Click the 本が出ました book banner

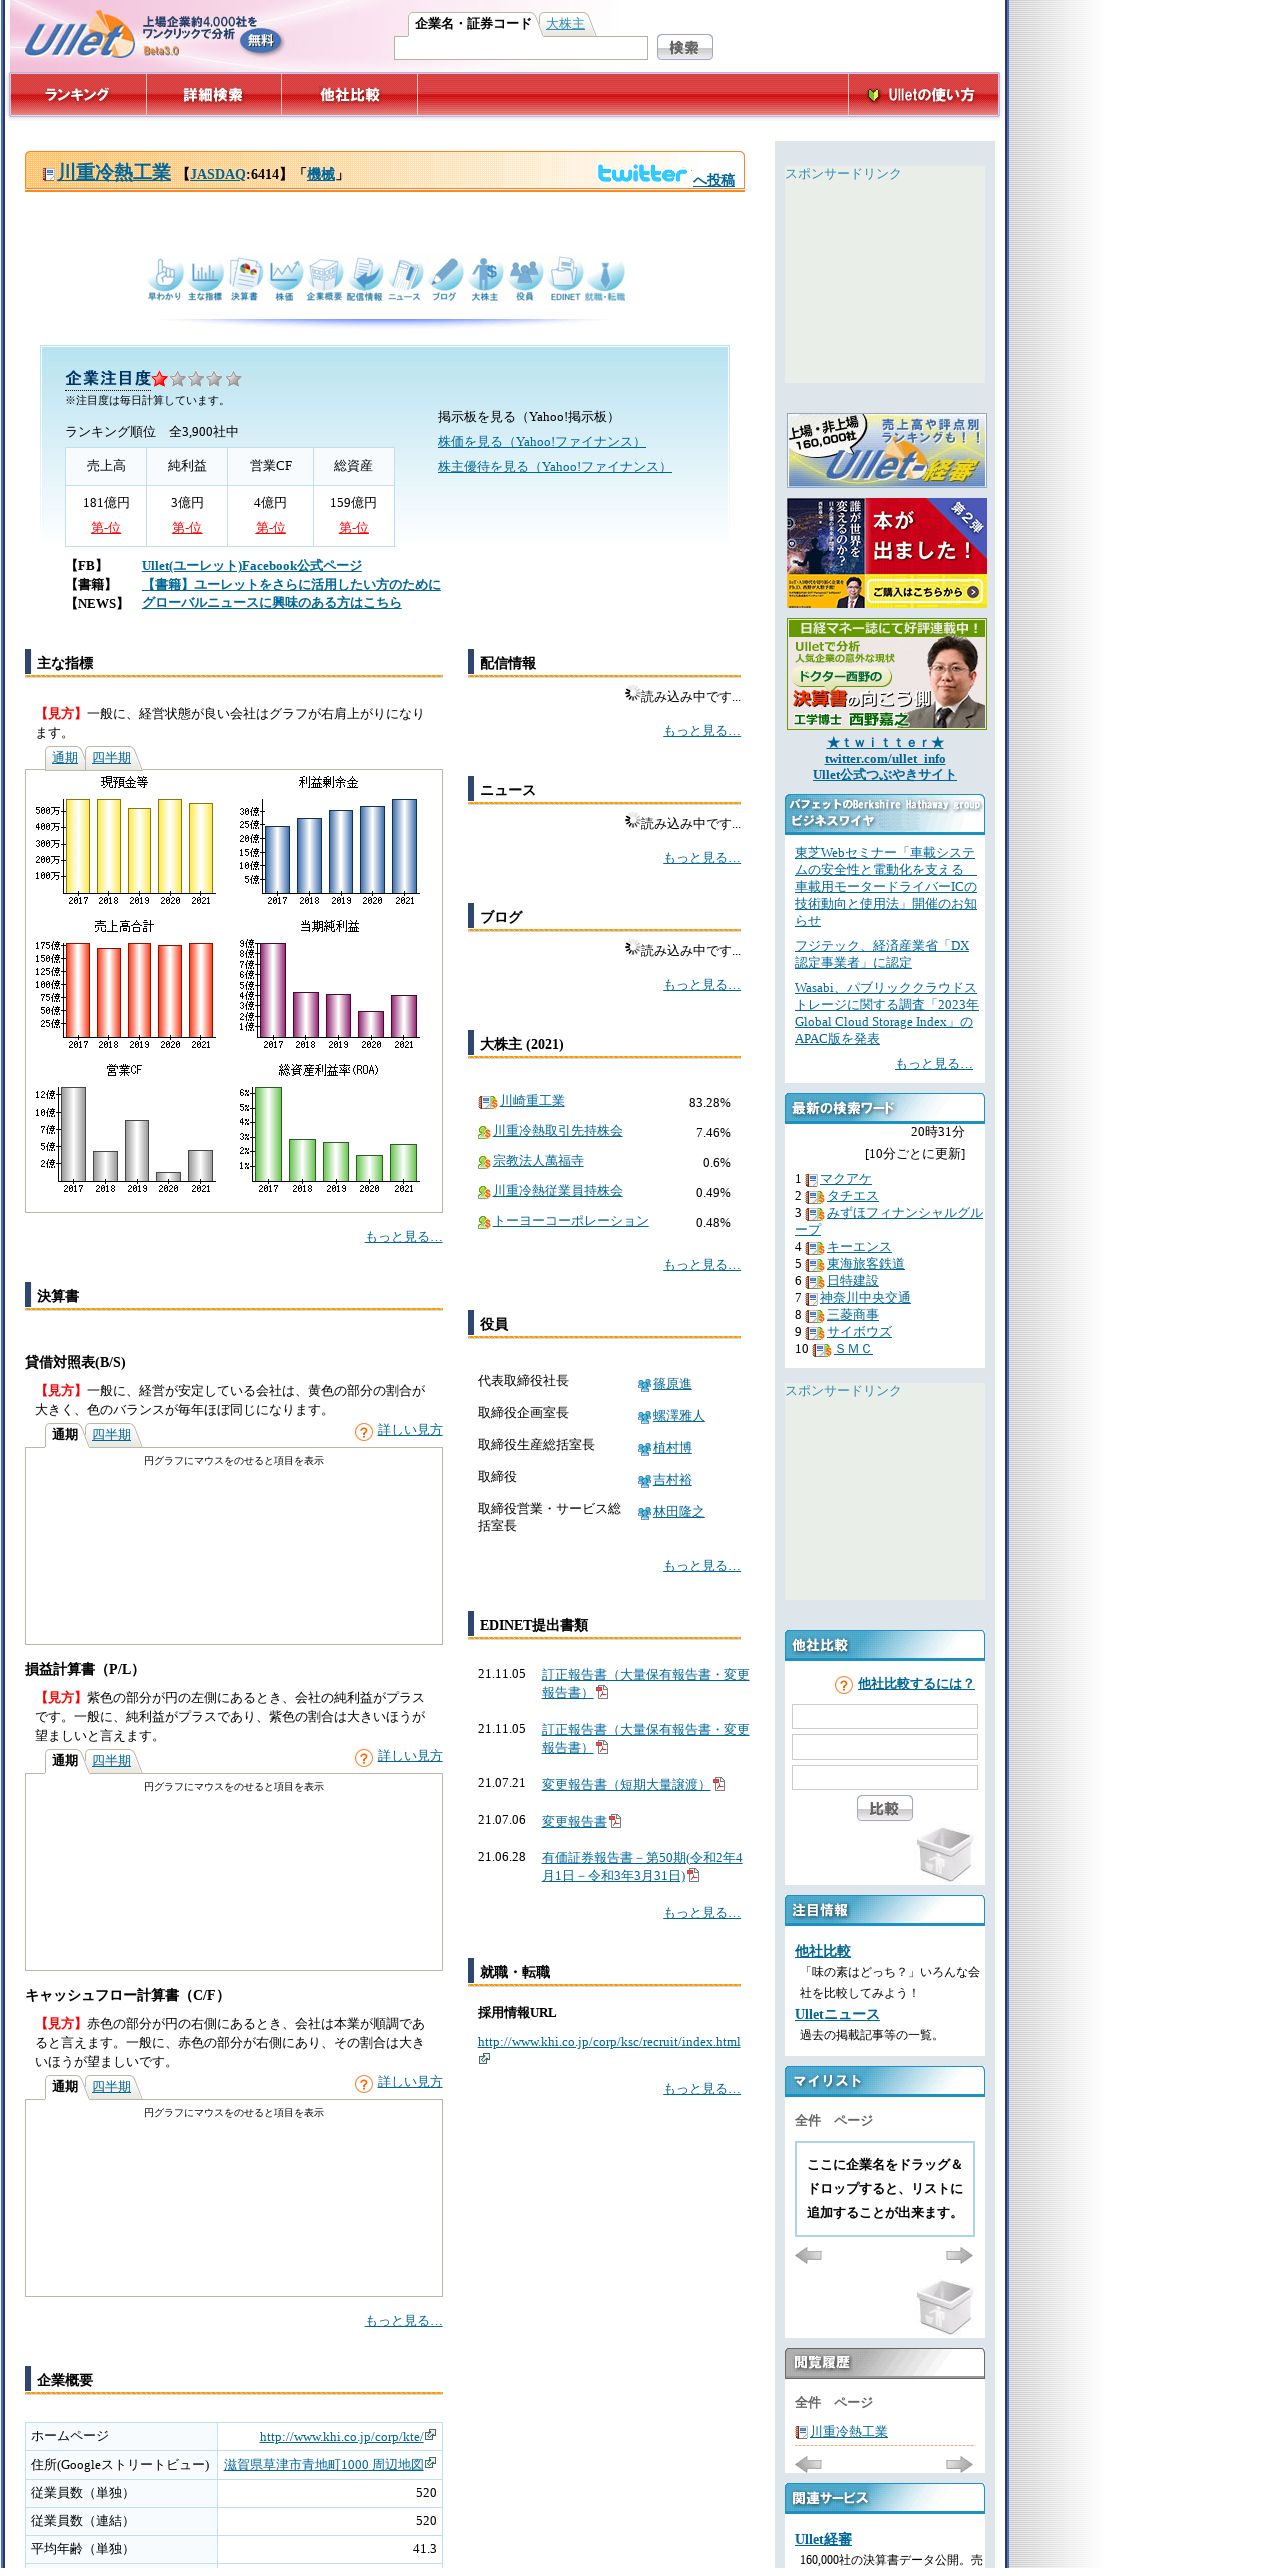coord(886,553)
